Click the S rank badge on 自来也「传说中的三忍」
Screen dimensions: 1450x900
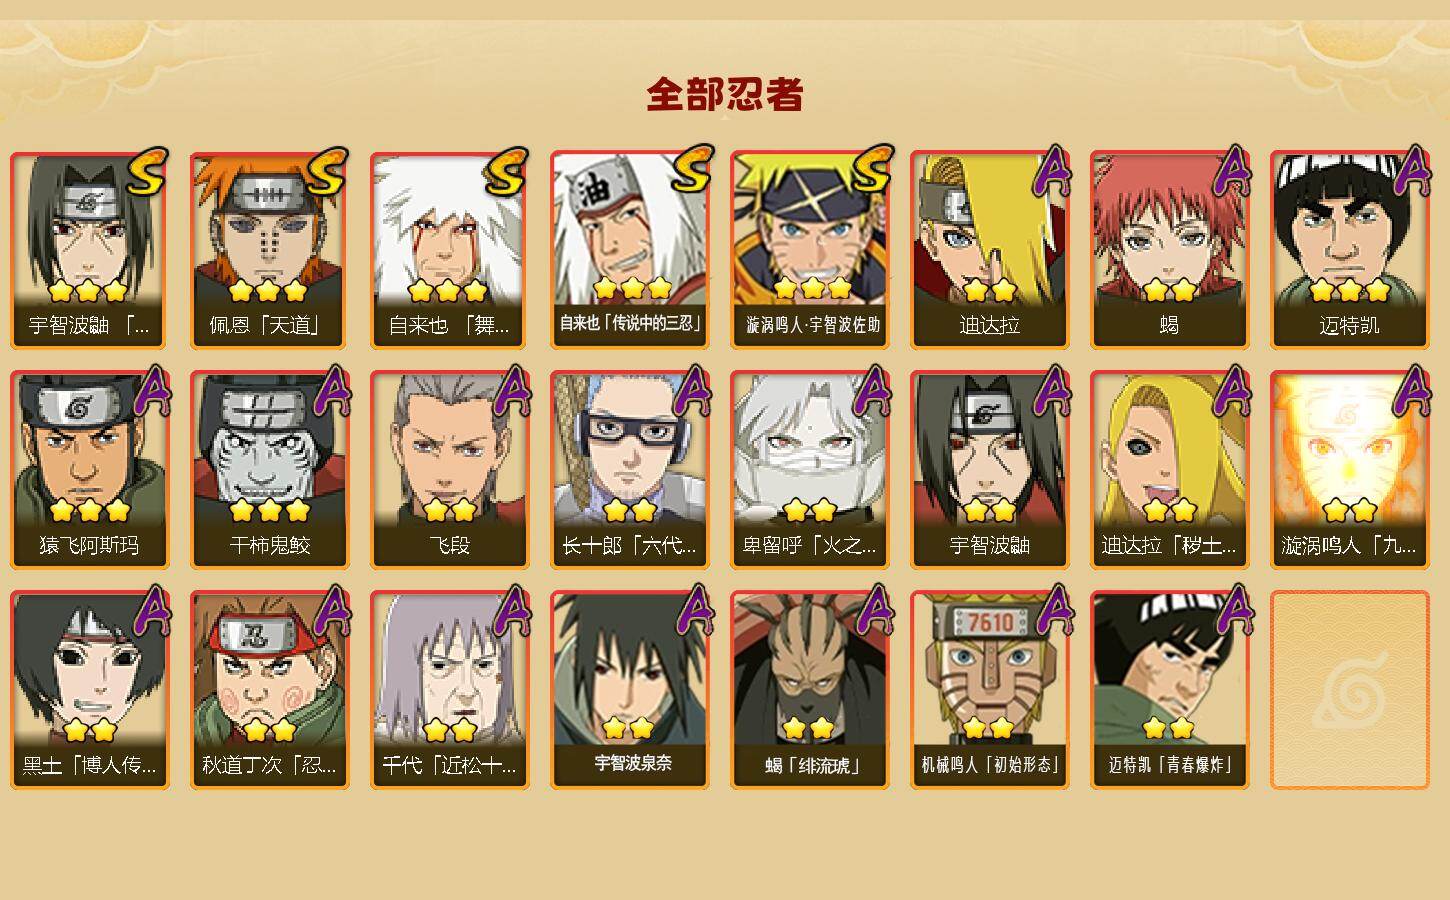(690, 169)
